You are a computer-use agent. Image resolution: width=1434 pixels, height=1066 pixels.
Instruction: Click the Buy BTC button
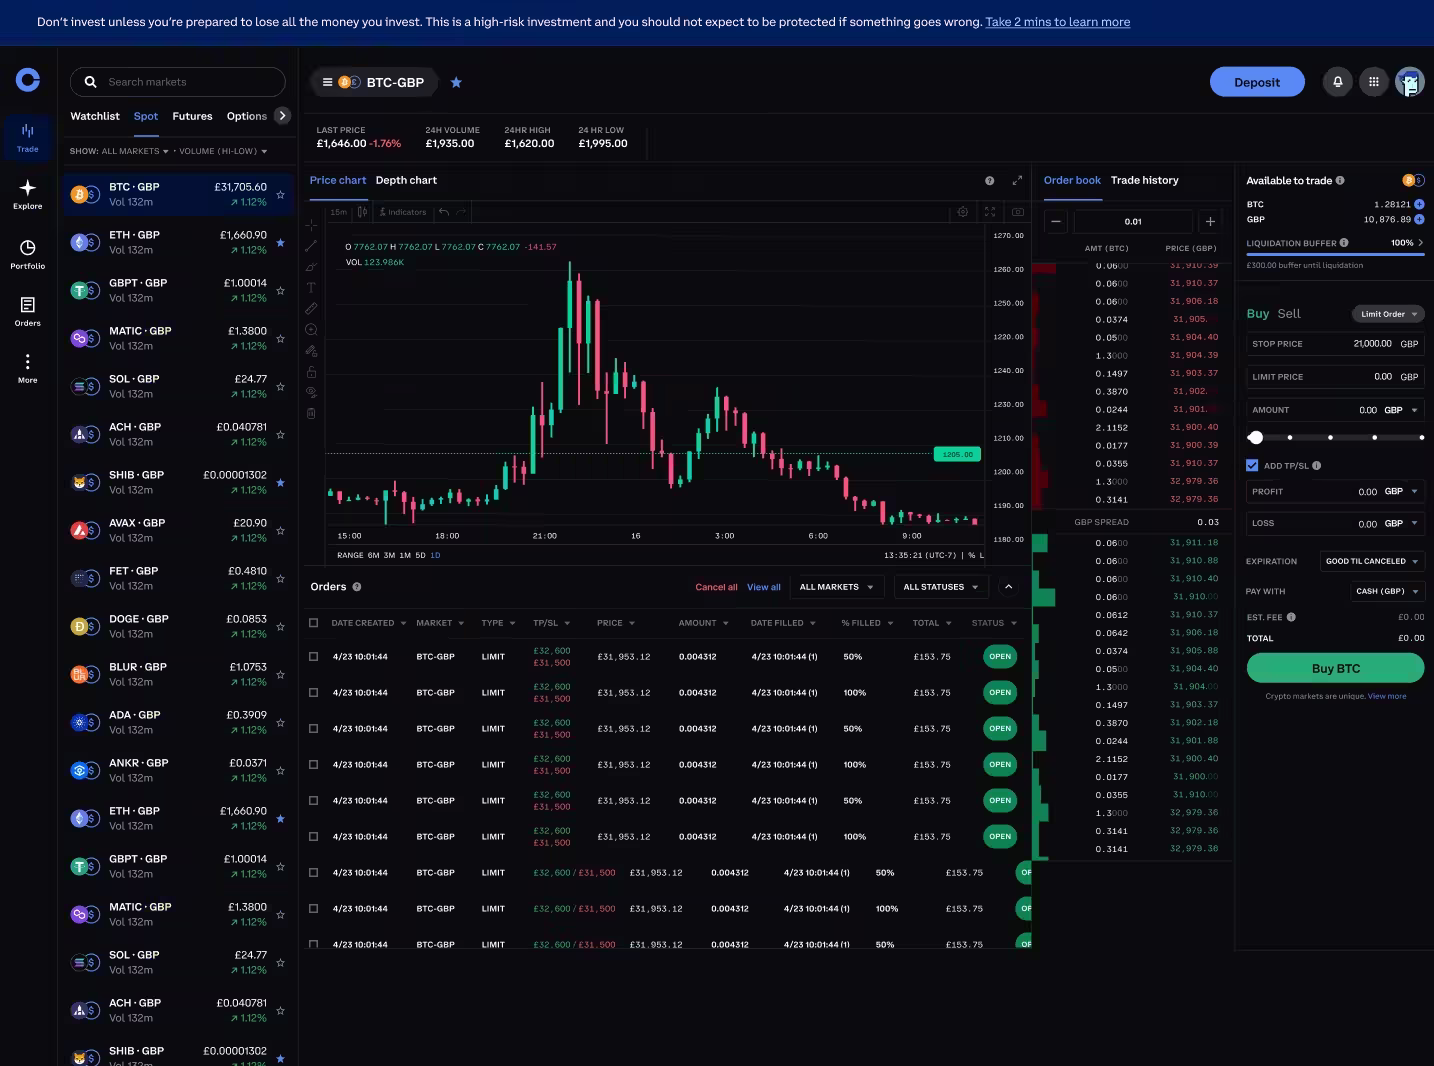[x=1335, y=668]
